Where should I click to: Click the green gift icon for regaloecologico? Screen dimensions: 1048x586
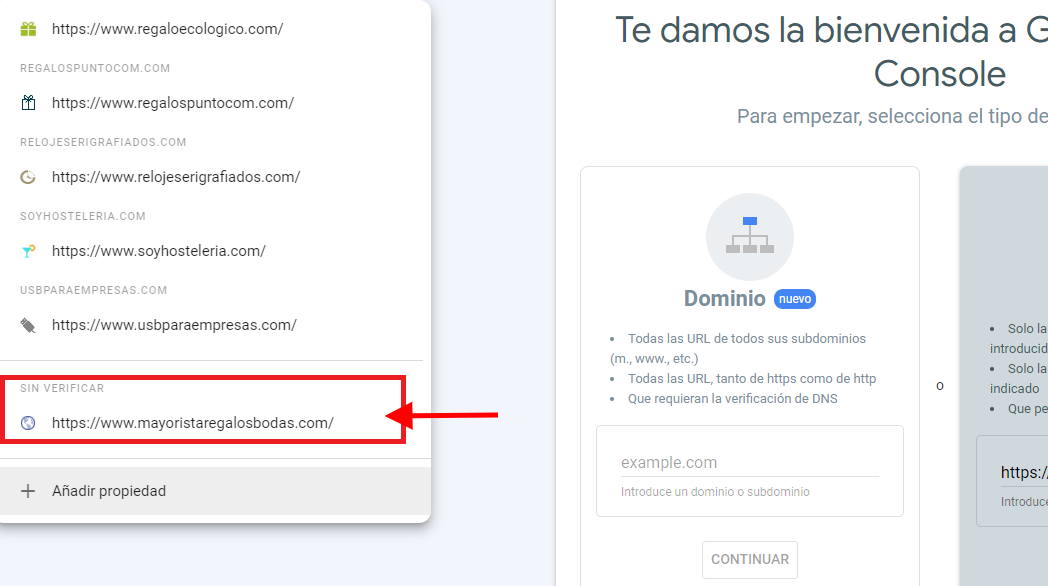[28, 29]
